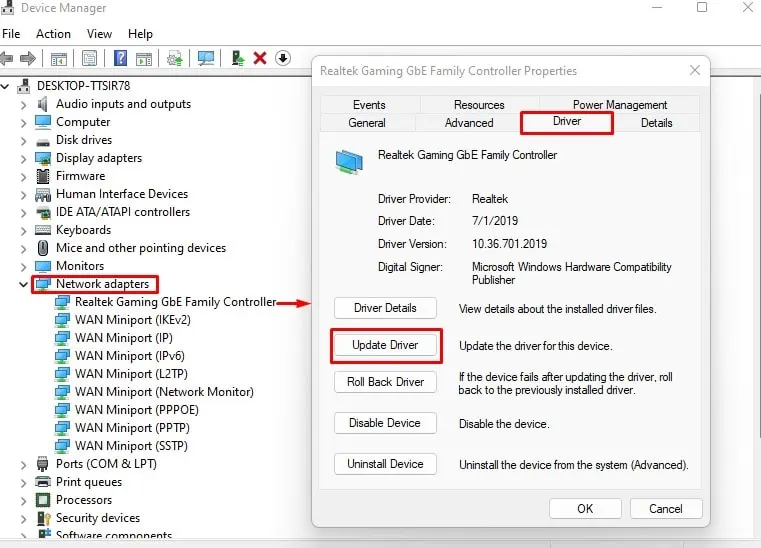Click the Audio inputs and outputs speaker icon
Image resolution: width=761 pixels, height=548 pixels.
tap(43, 104)
